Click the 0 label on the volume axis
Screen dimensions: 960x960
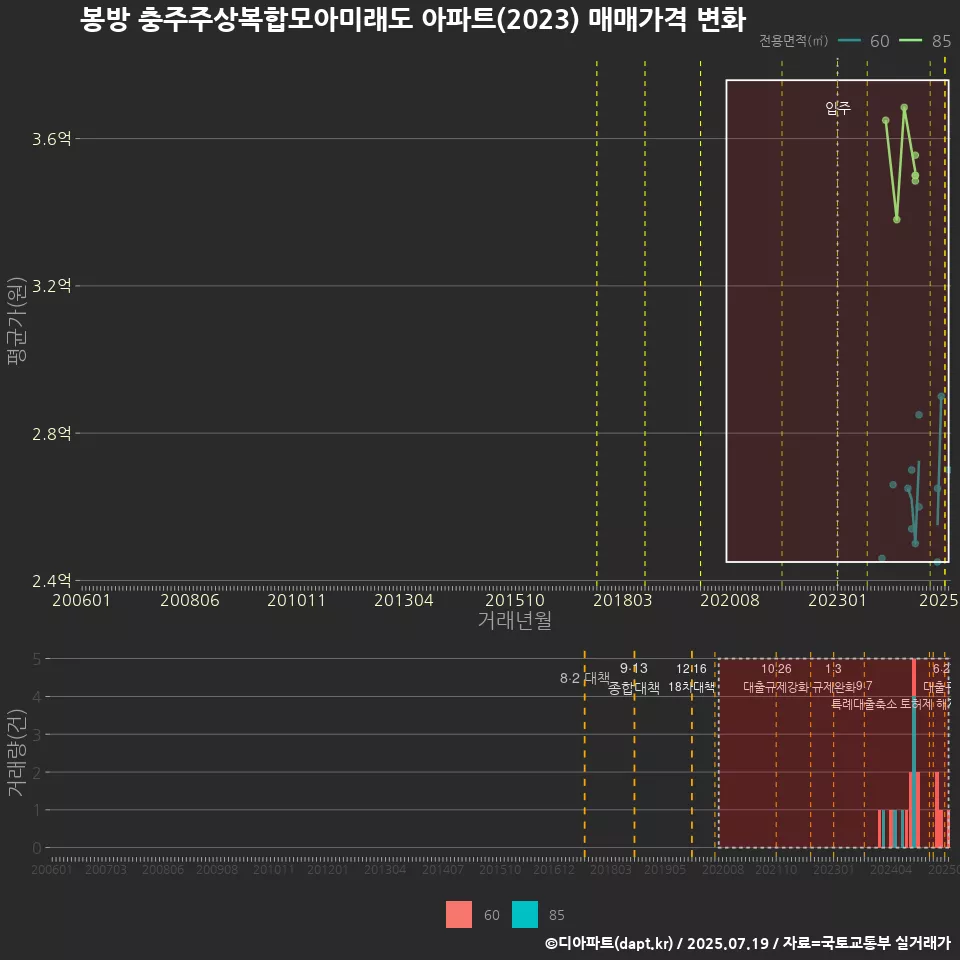pos(37,848)
